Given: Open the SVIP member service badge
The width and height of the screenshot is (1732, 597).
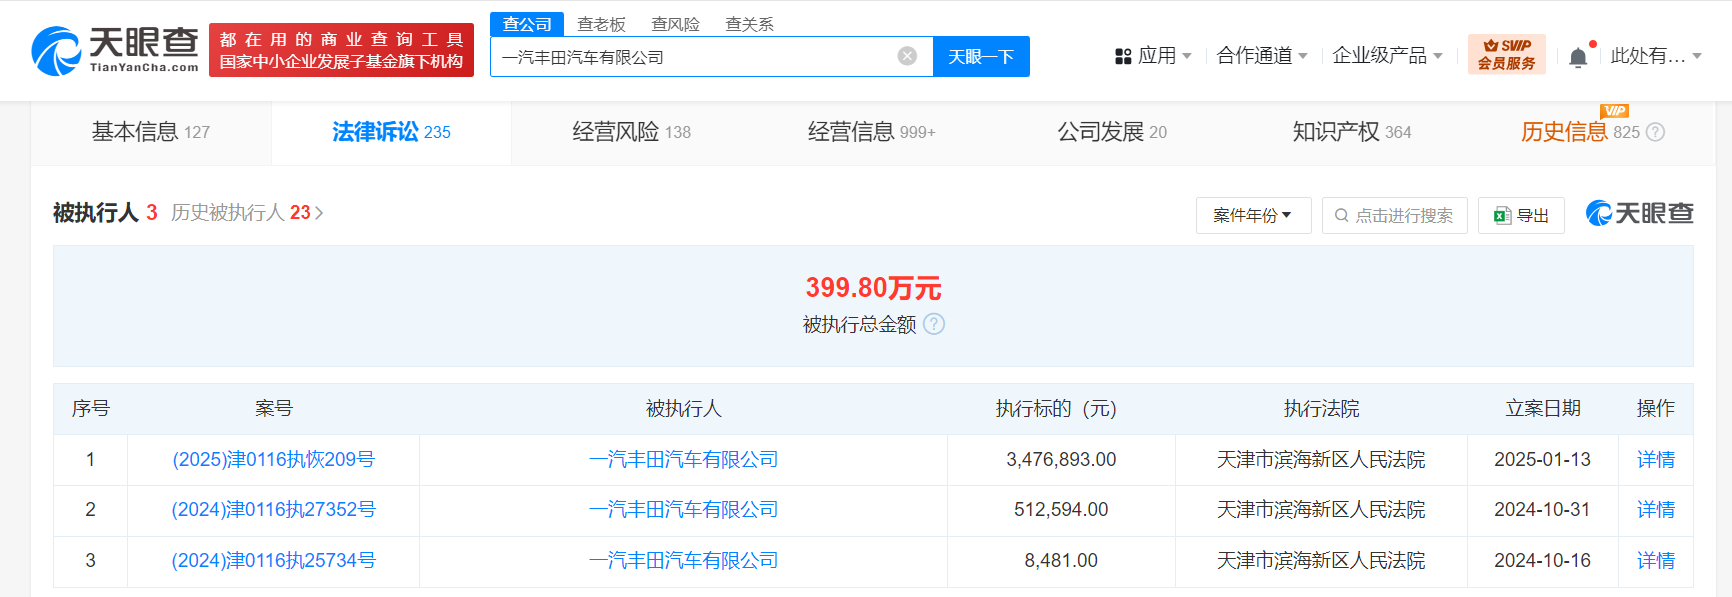Looking at the screenshot, I should [1507, 54].
